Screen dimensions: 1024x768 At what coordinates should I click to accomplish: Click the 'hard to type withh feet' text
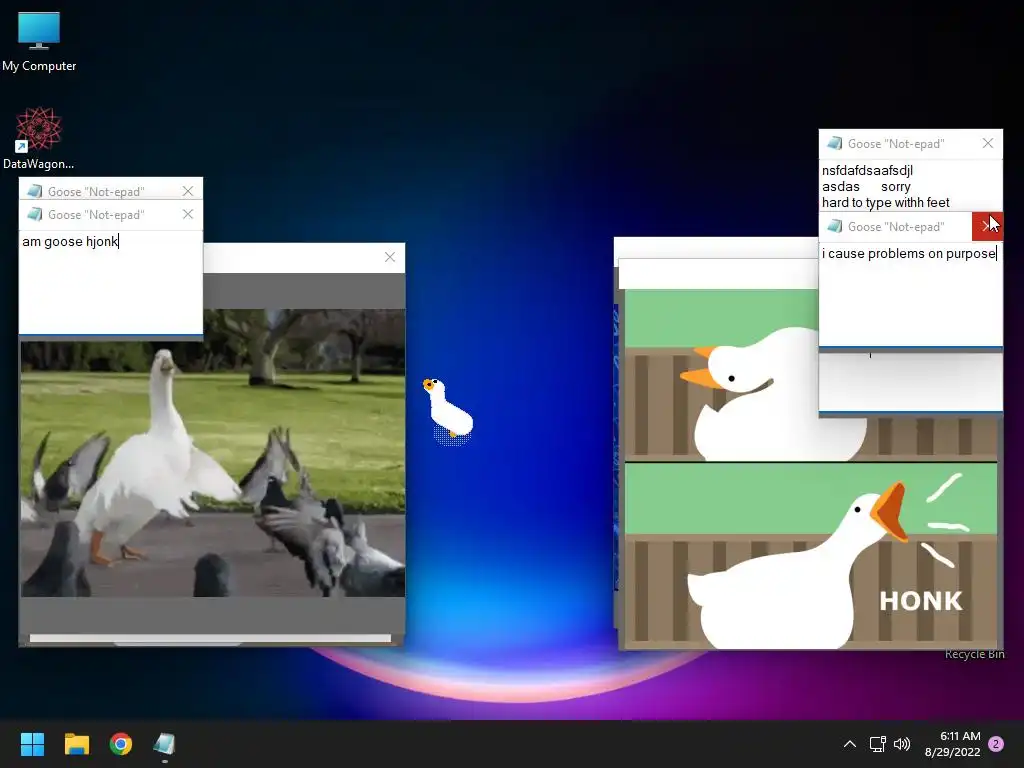click(x=886, y=202)
